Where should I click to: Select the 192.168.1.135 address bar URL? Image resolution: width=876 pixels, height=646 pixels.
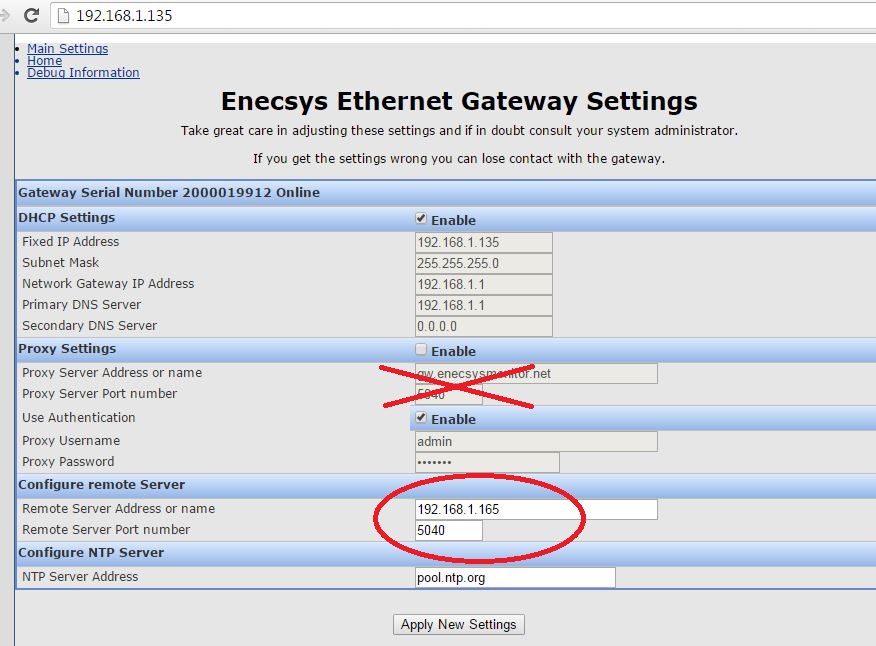click(124, 16)
